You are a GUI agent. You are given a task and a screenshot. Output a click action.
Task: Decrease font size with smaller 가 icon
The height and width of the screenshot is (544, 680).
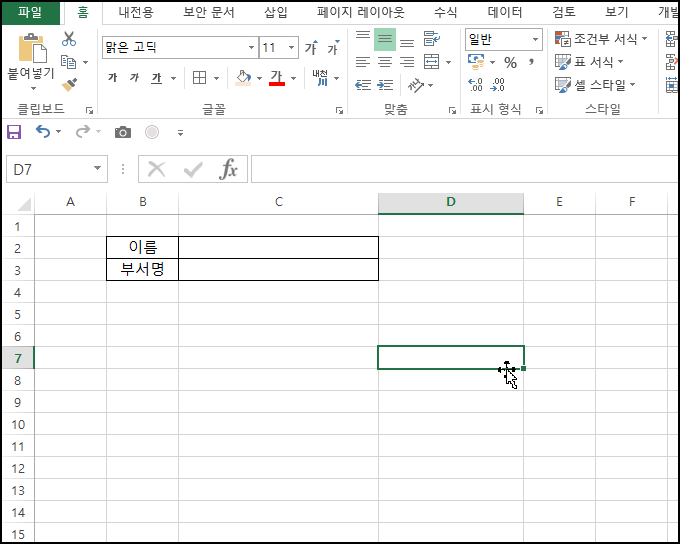pyautogui.click(x=333, y=47)
